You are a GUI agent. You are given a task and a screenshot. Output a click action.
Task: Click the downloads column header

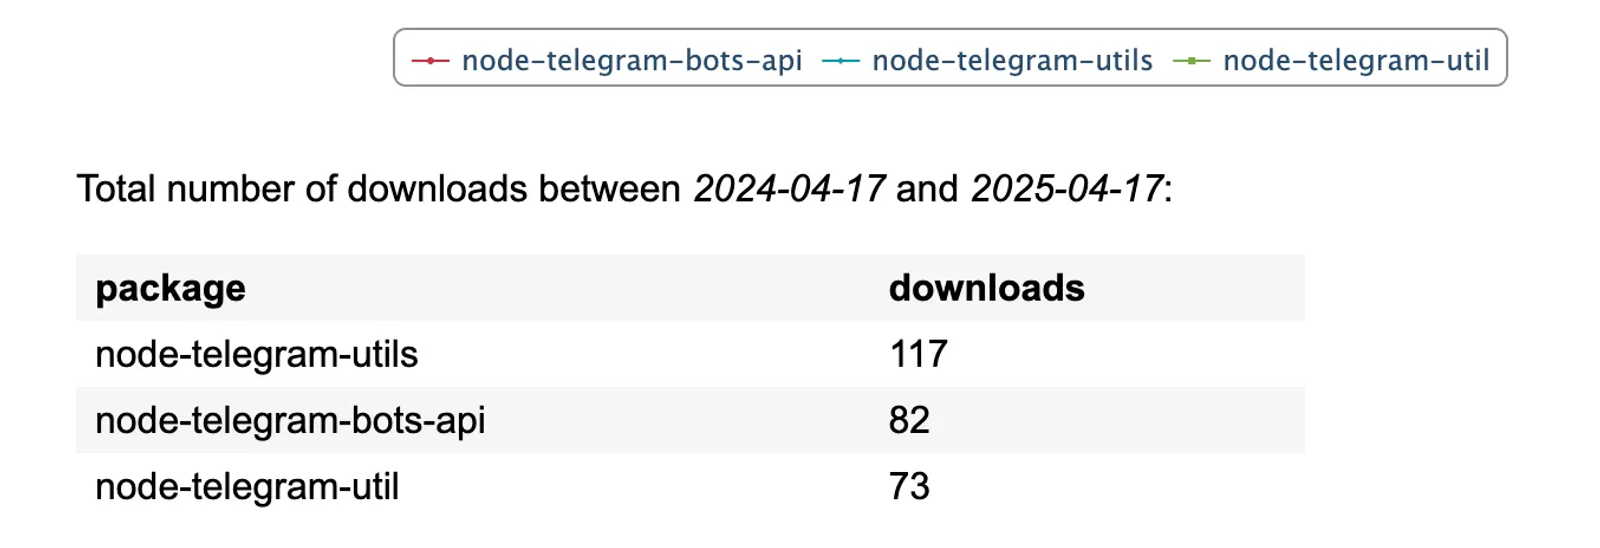coord(986,288)
